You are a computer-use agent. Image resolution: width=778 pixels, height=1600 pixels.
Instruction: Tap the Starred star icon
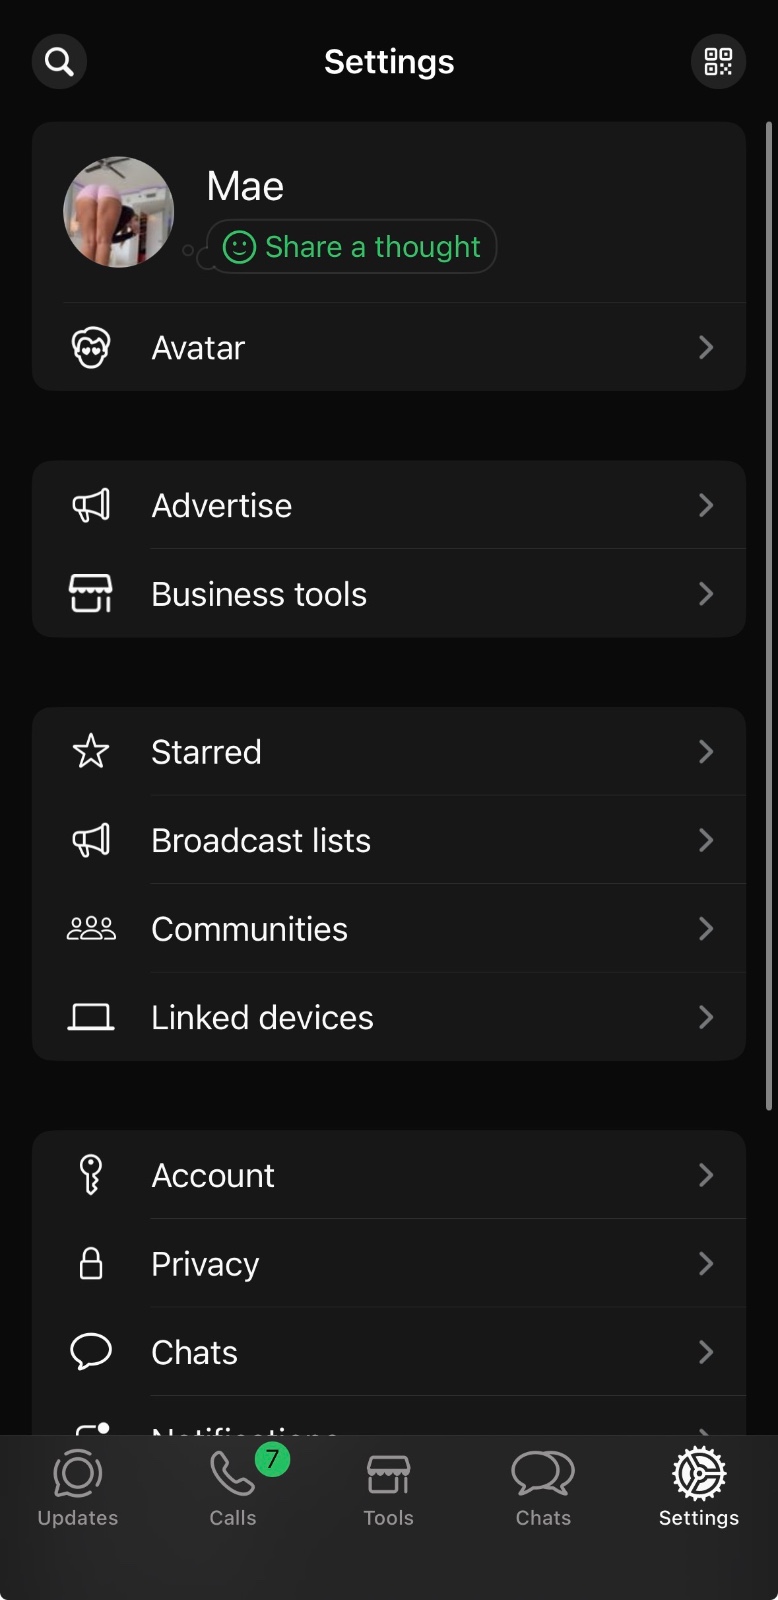click(x=91, y=752)
